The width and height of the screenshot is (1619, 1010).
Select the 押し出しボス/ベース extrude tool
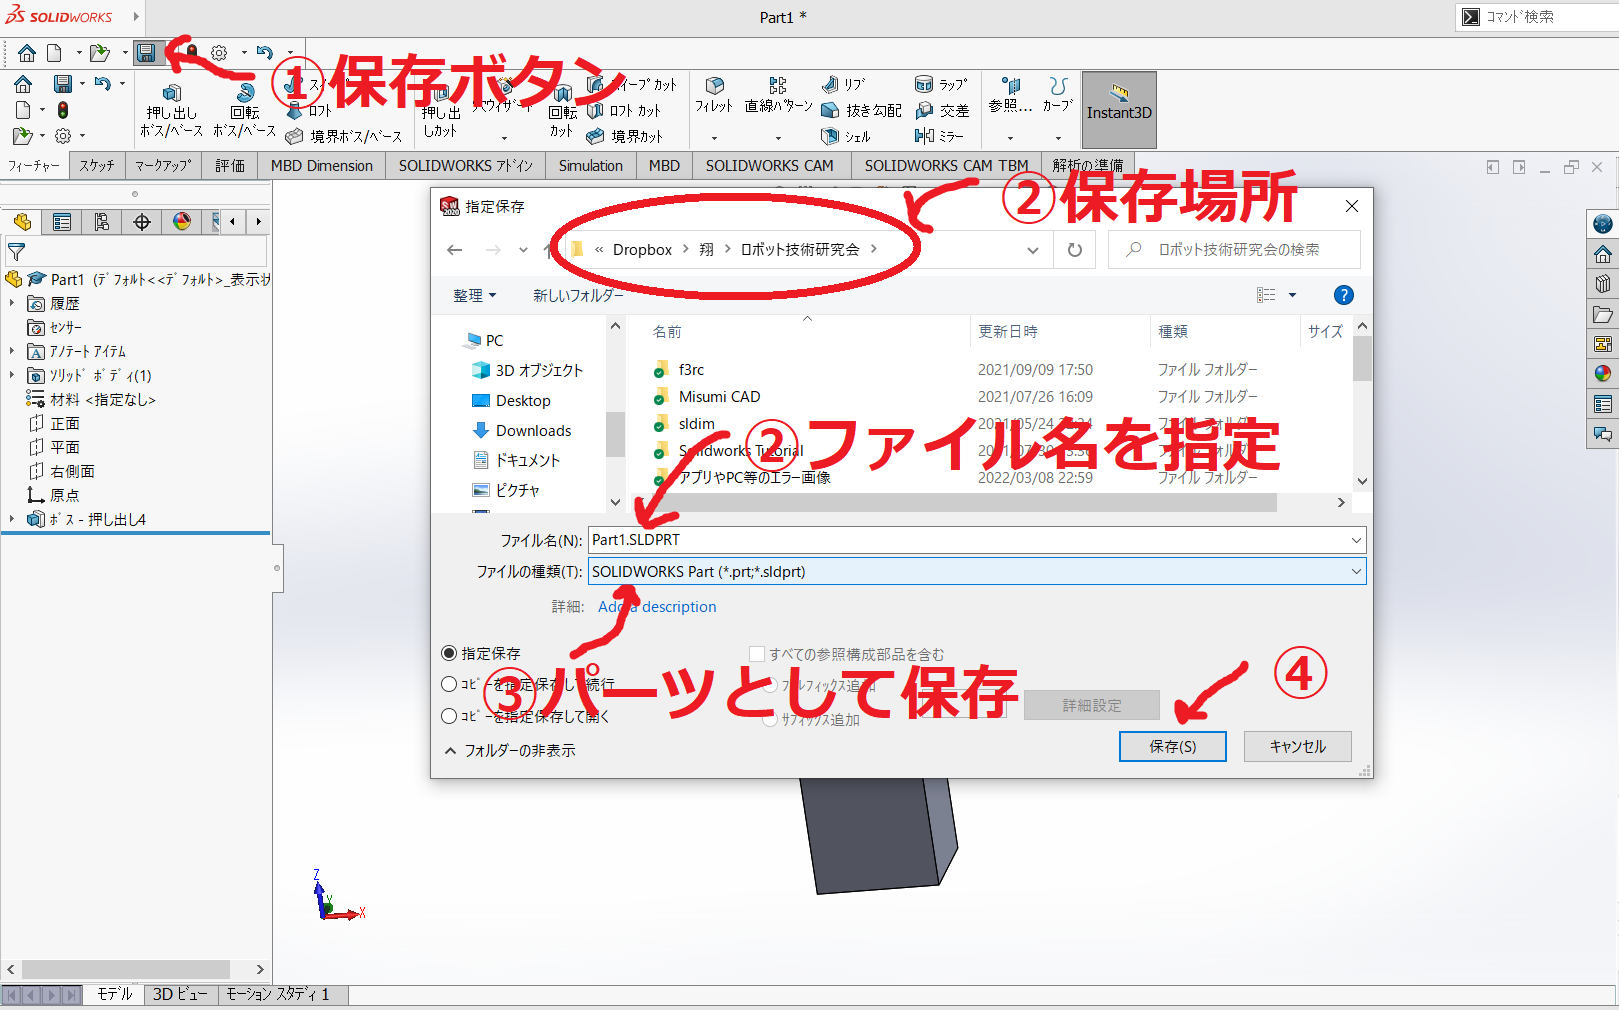(171, 111)
